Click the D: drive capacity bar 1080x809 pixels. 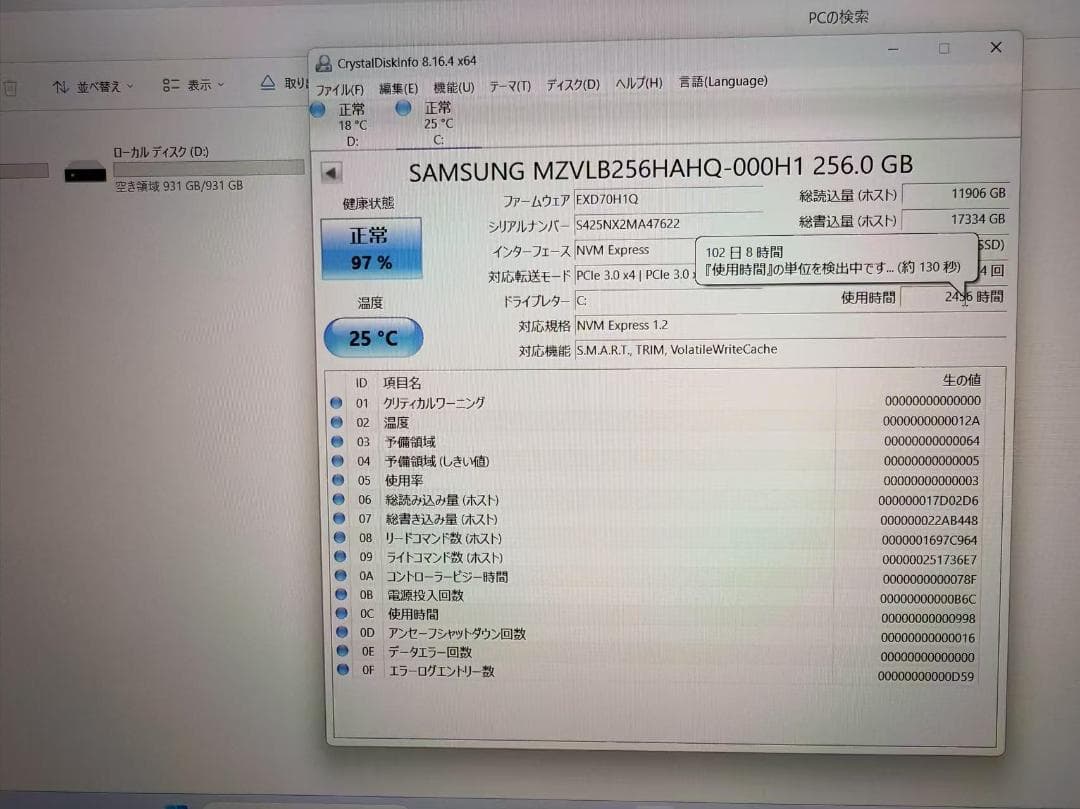[x=208, y=167]
